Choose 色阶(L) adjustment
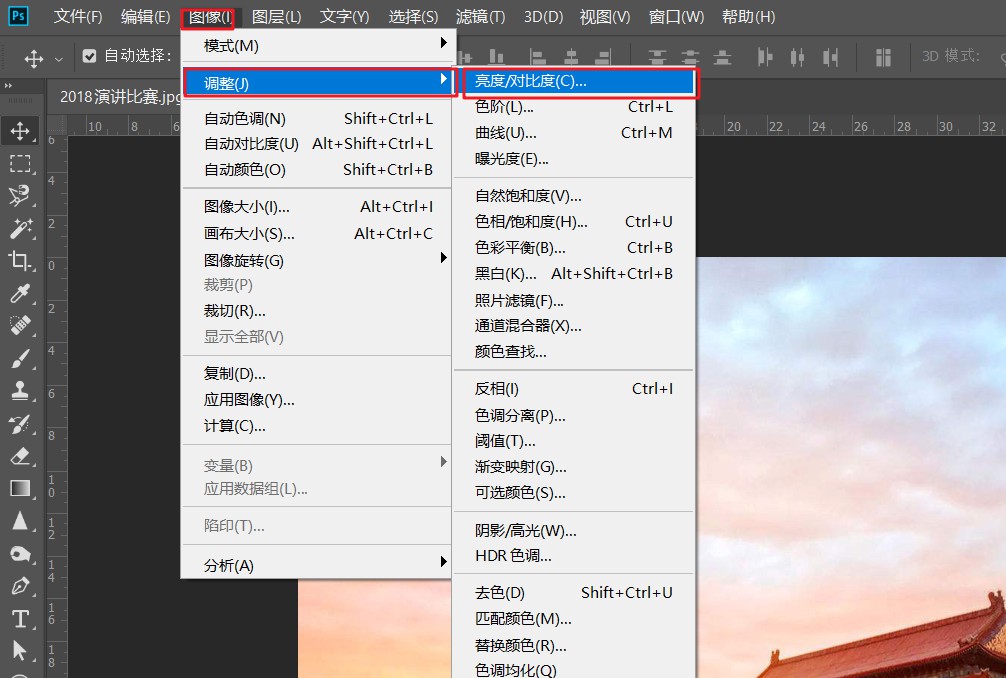1006x678 pixels. tap(574, 107)
